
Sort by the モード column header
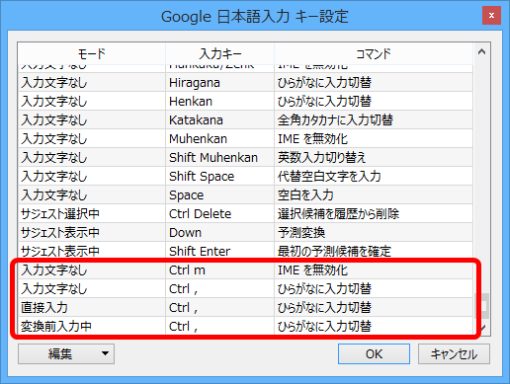92,53
